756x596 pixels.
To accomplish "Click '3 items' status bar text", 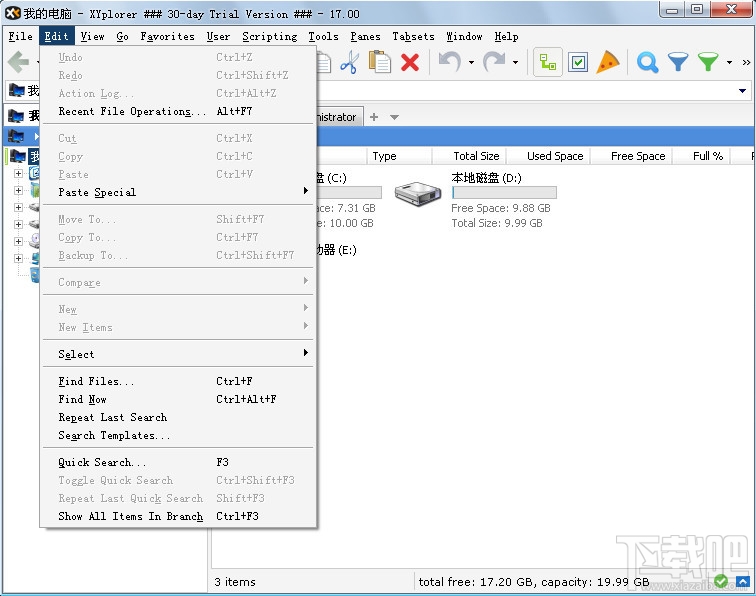I will pos(235,582).
